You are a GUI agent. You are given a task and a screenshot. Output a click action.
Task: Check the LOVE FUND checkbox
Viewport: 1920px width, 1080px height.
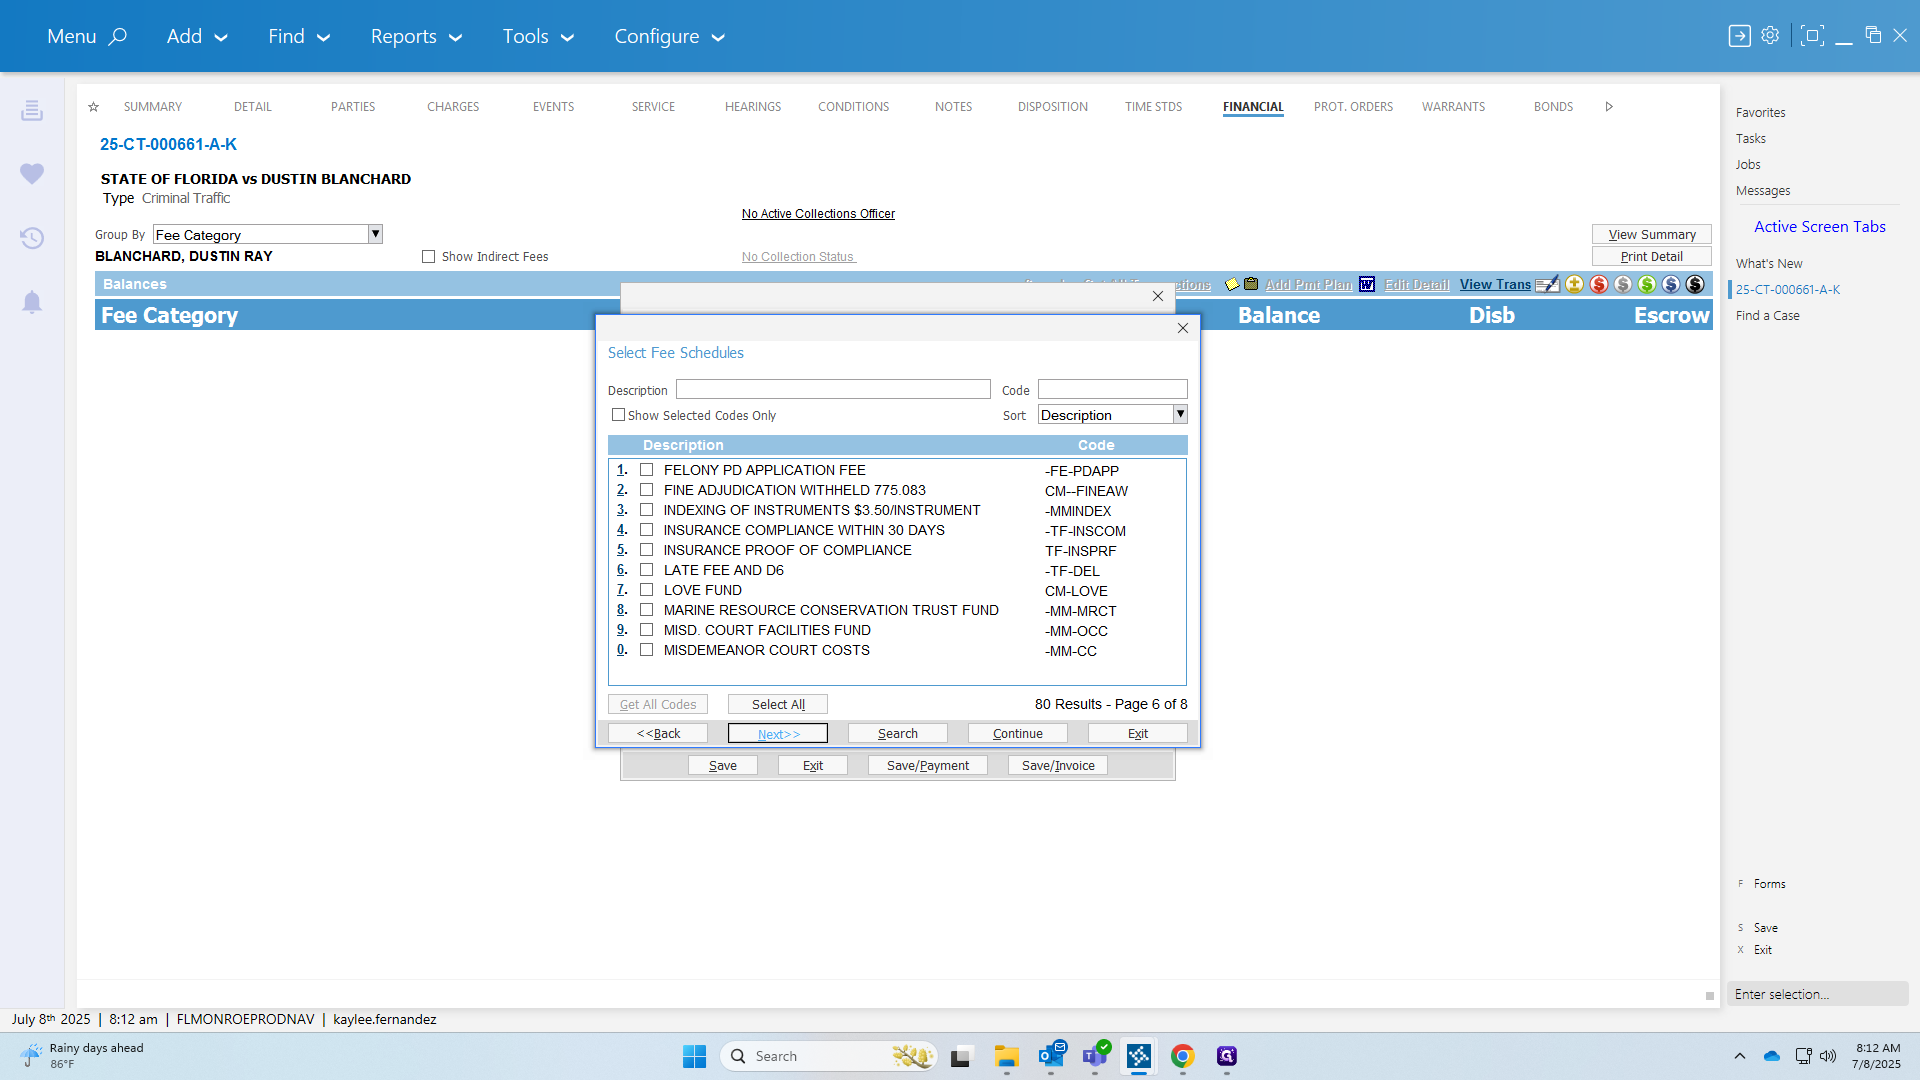(647, 590)
